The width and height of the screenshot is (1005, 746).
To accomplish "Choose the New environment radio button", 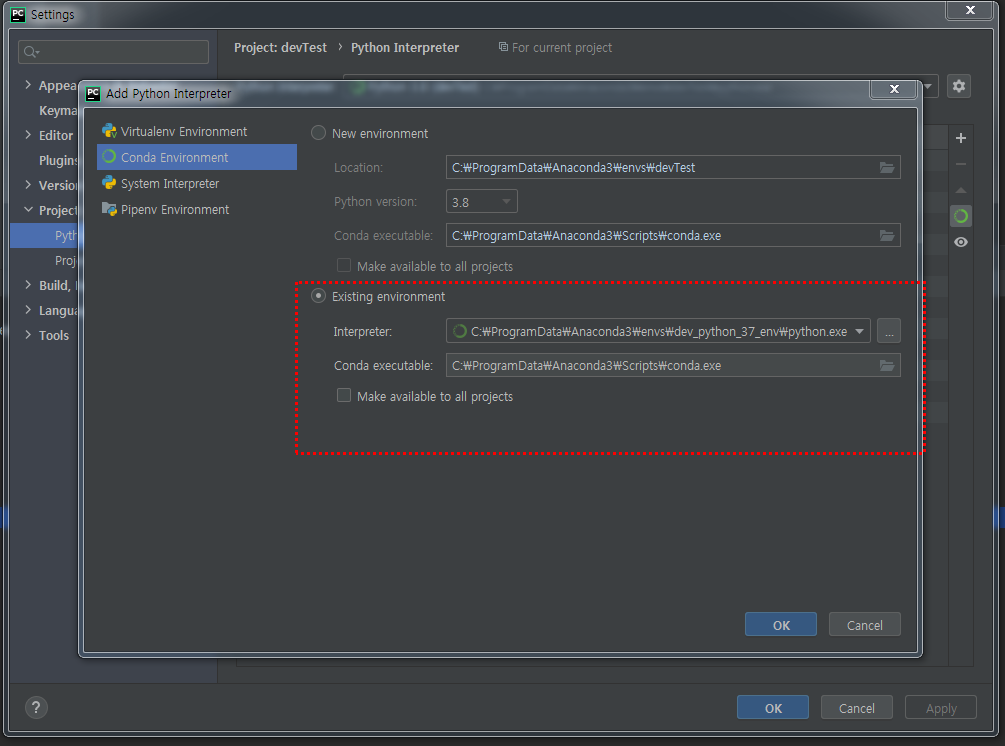I will (x=318, y=133).
